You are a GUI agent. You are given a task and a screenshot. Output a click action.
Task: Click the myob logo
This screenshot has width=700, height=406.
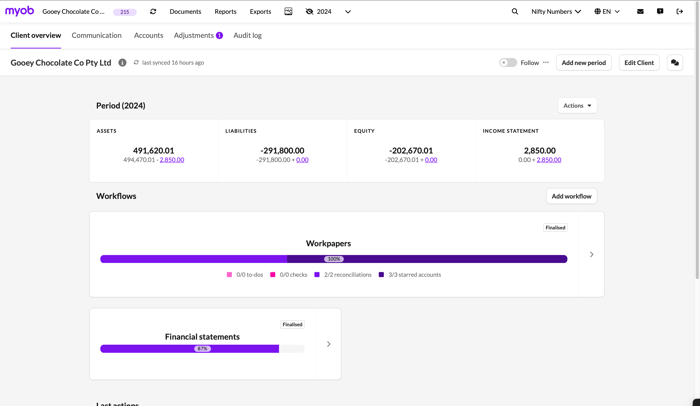[x=19, y=11]
